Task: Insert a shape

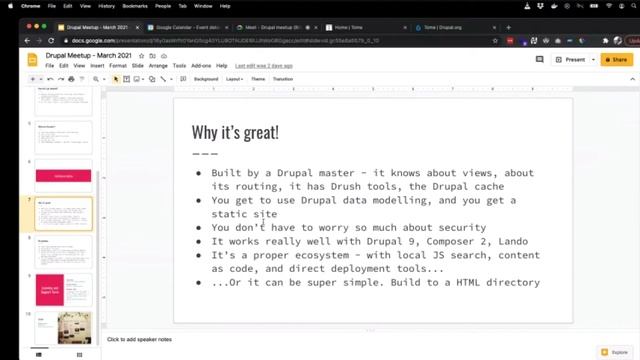Action: click(x=152, y=79)
